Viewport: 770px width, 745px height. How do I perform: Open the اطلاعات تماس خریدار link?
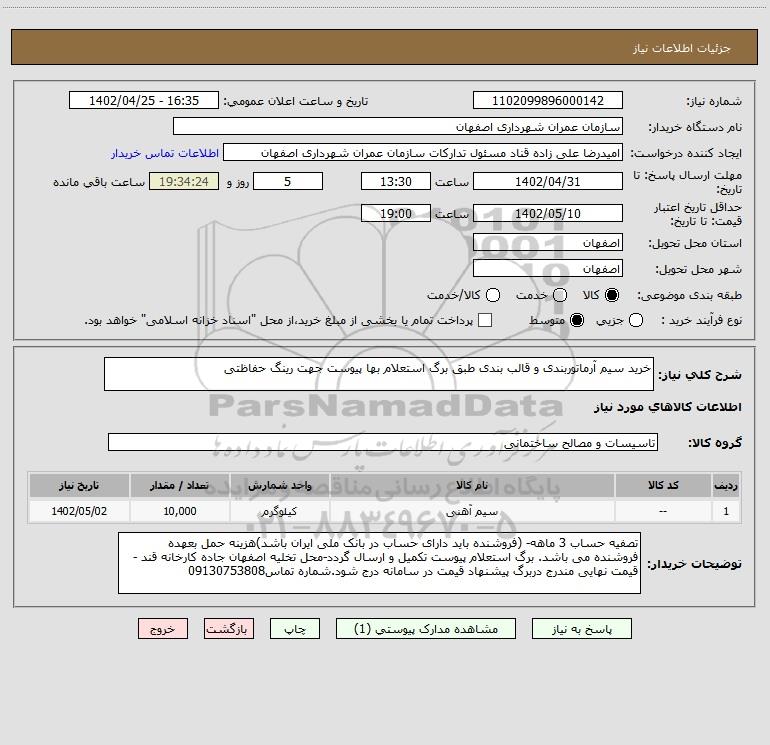(165, 153)
